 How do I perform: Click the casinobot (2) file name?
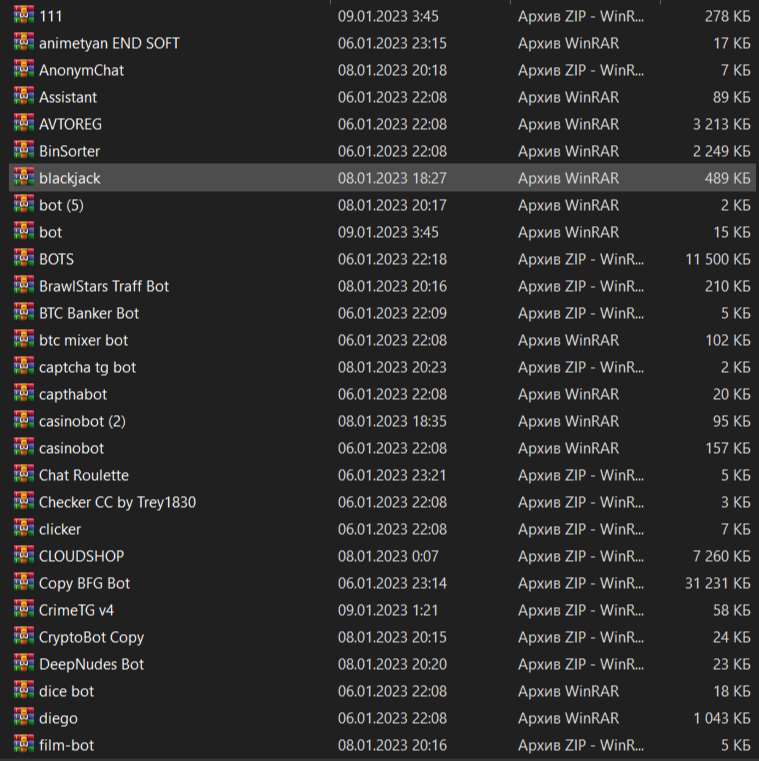coord(82,421)
